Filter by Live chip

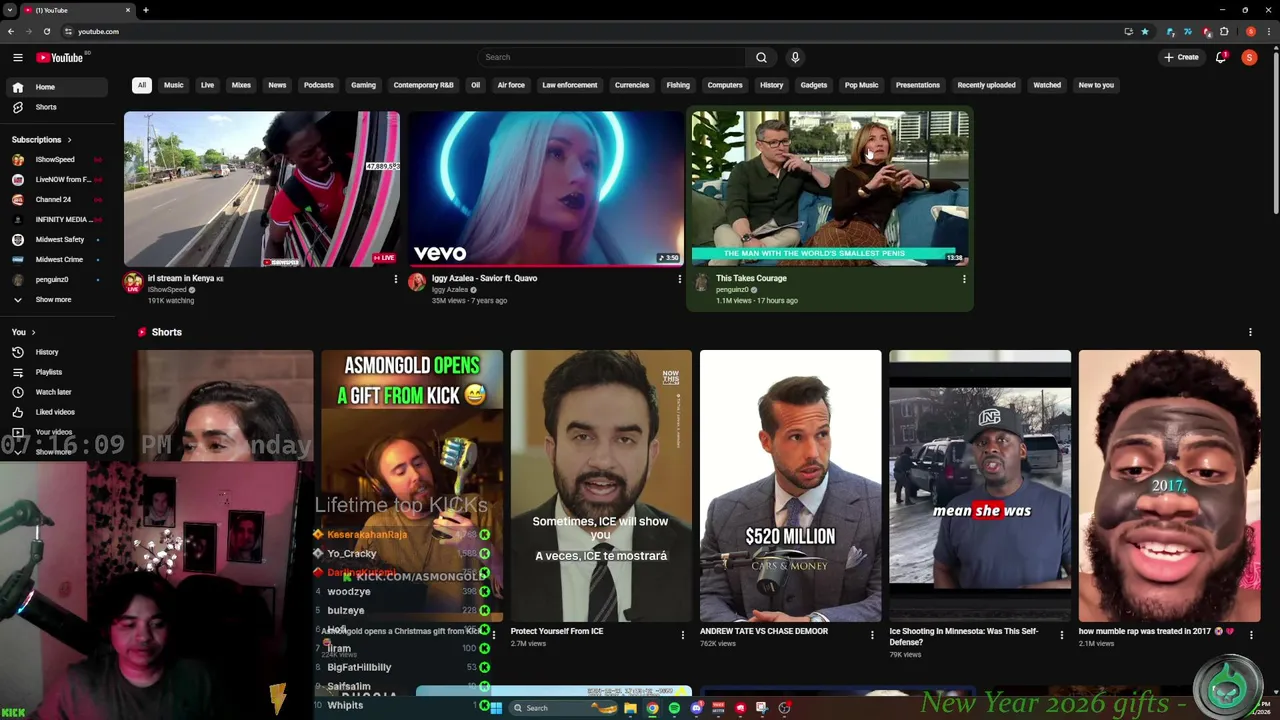[x=207, y=85]
